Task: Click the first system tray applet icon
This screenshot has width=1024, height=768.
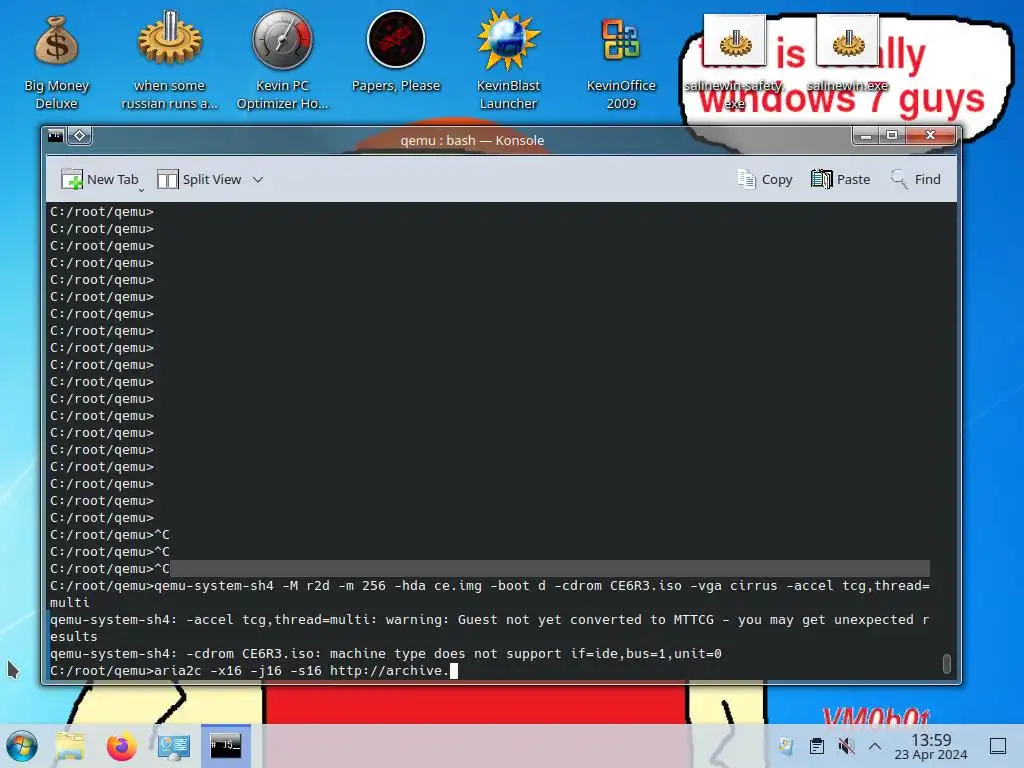Action: (x=786, y=746)
